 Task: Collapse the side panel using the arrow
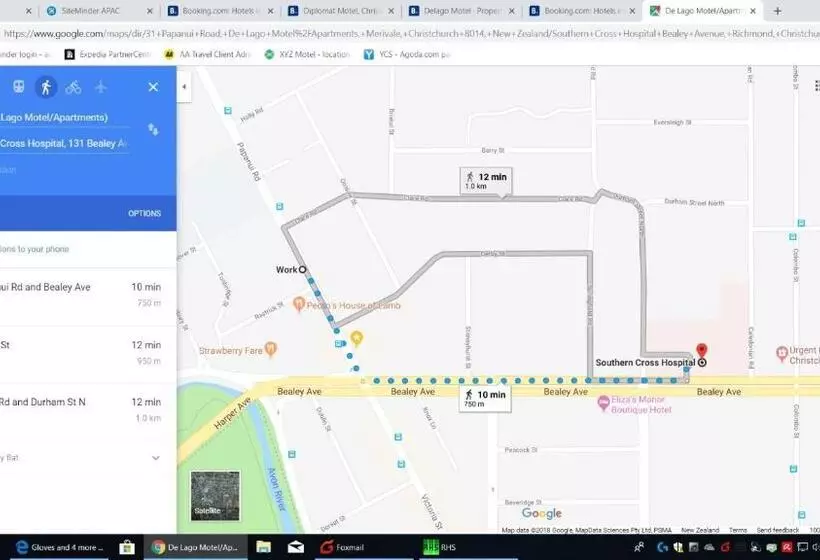pos(184,87)
